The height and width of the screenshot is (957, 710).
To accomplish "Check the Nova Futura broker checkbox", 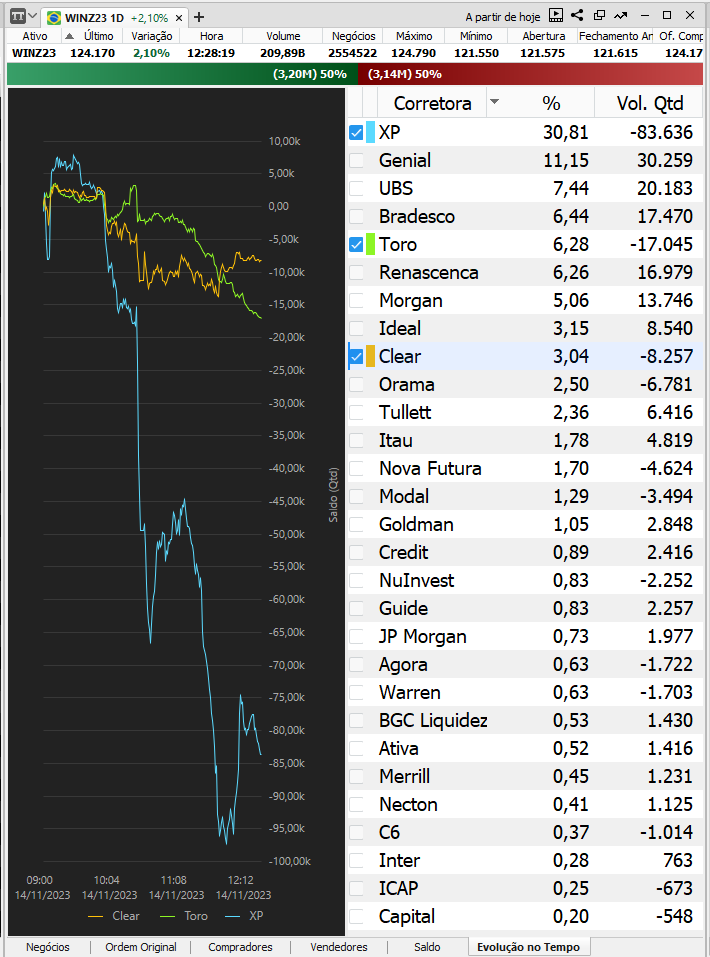I will click(356, 469).
